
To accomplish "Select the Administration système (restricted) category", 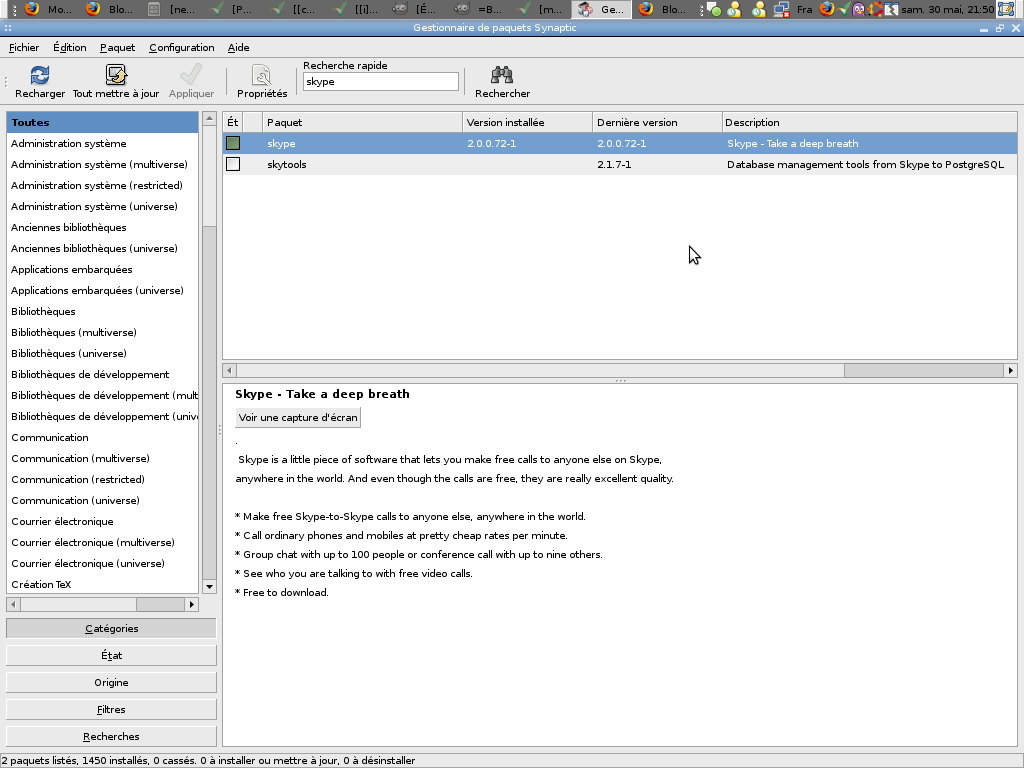I will point(103,185).
